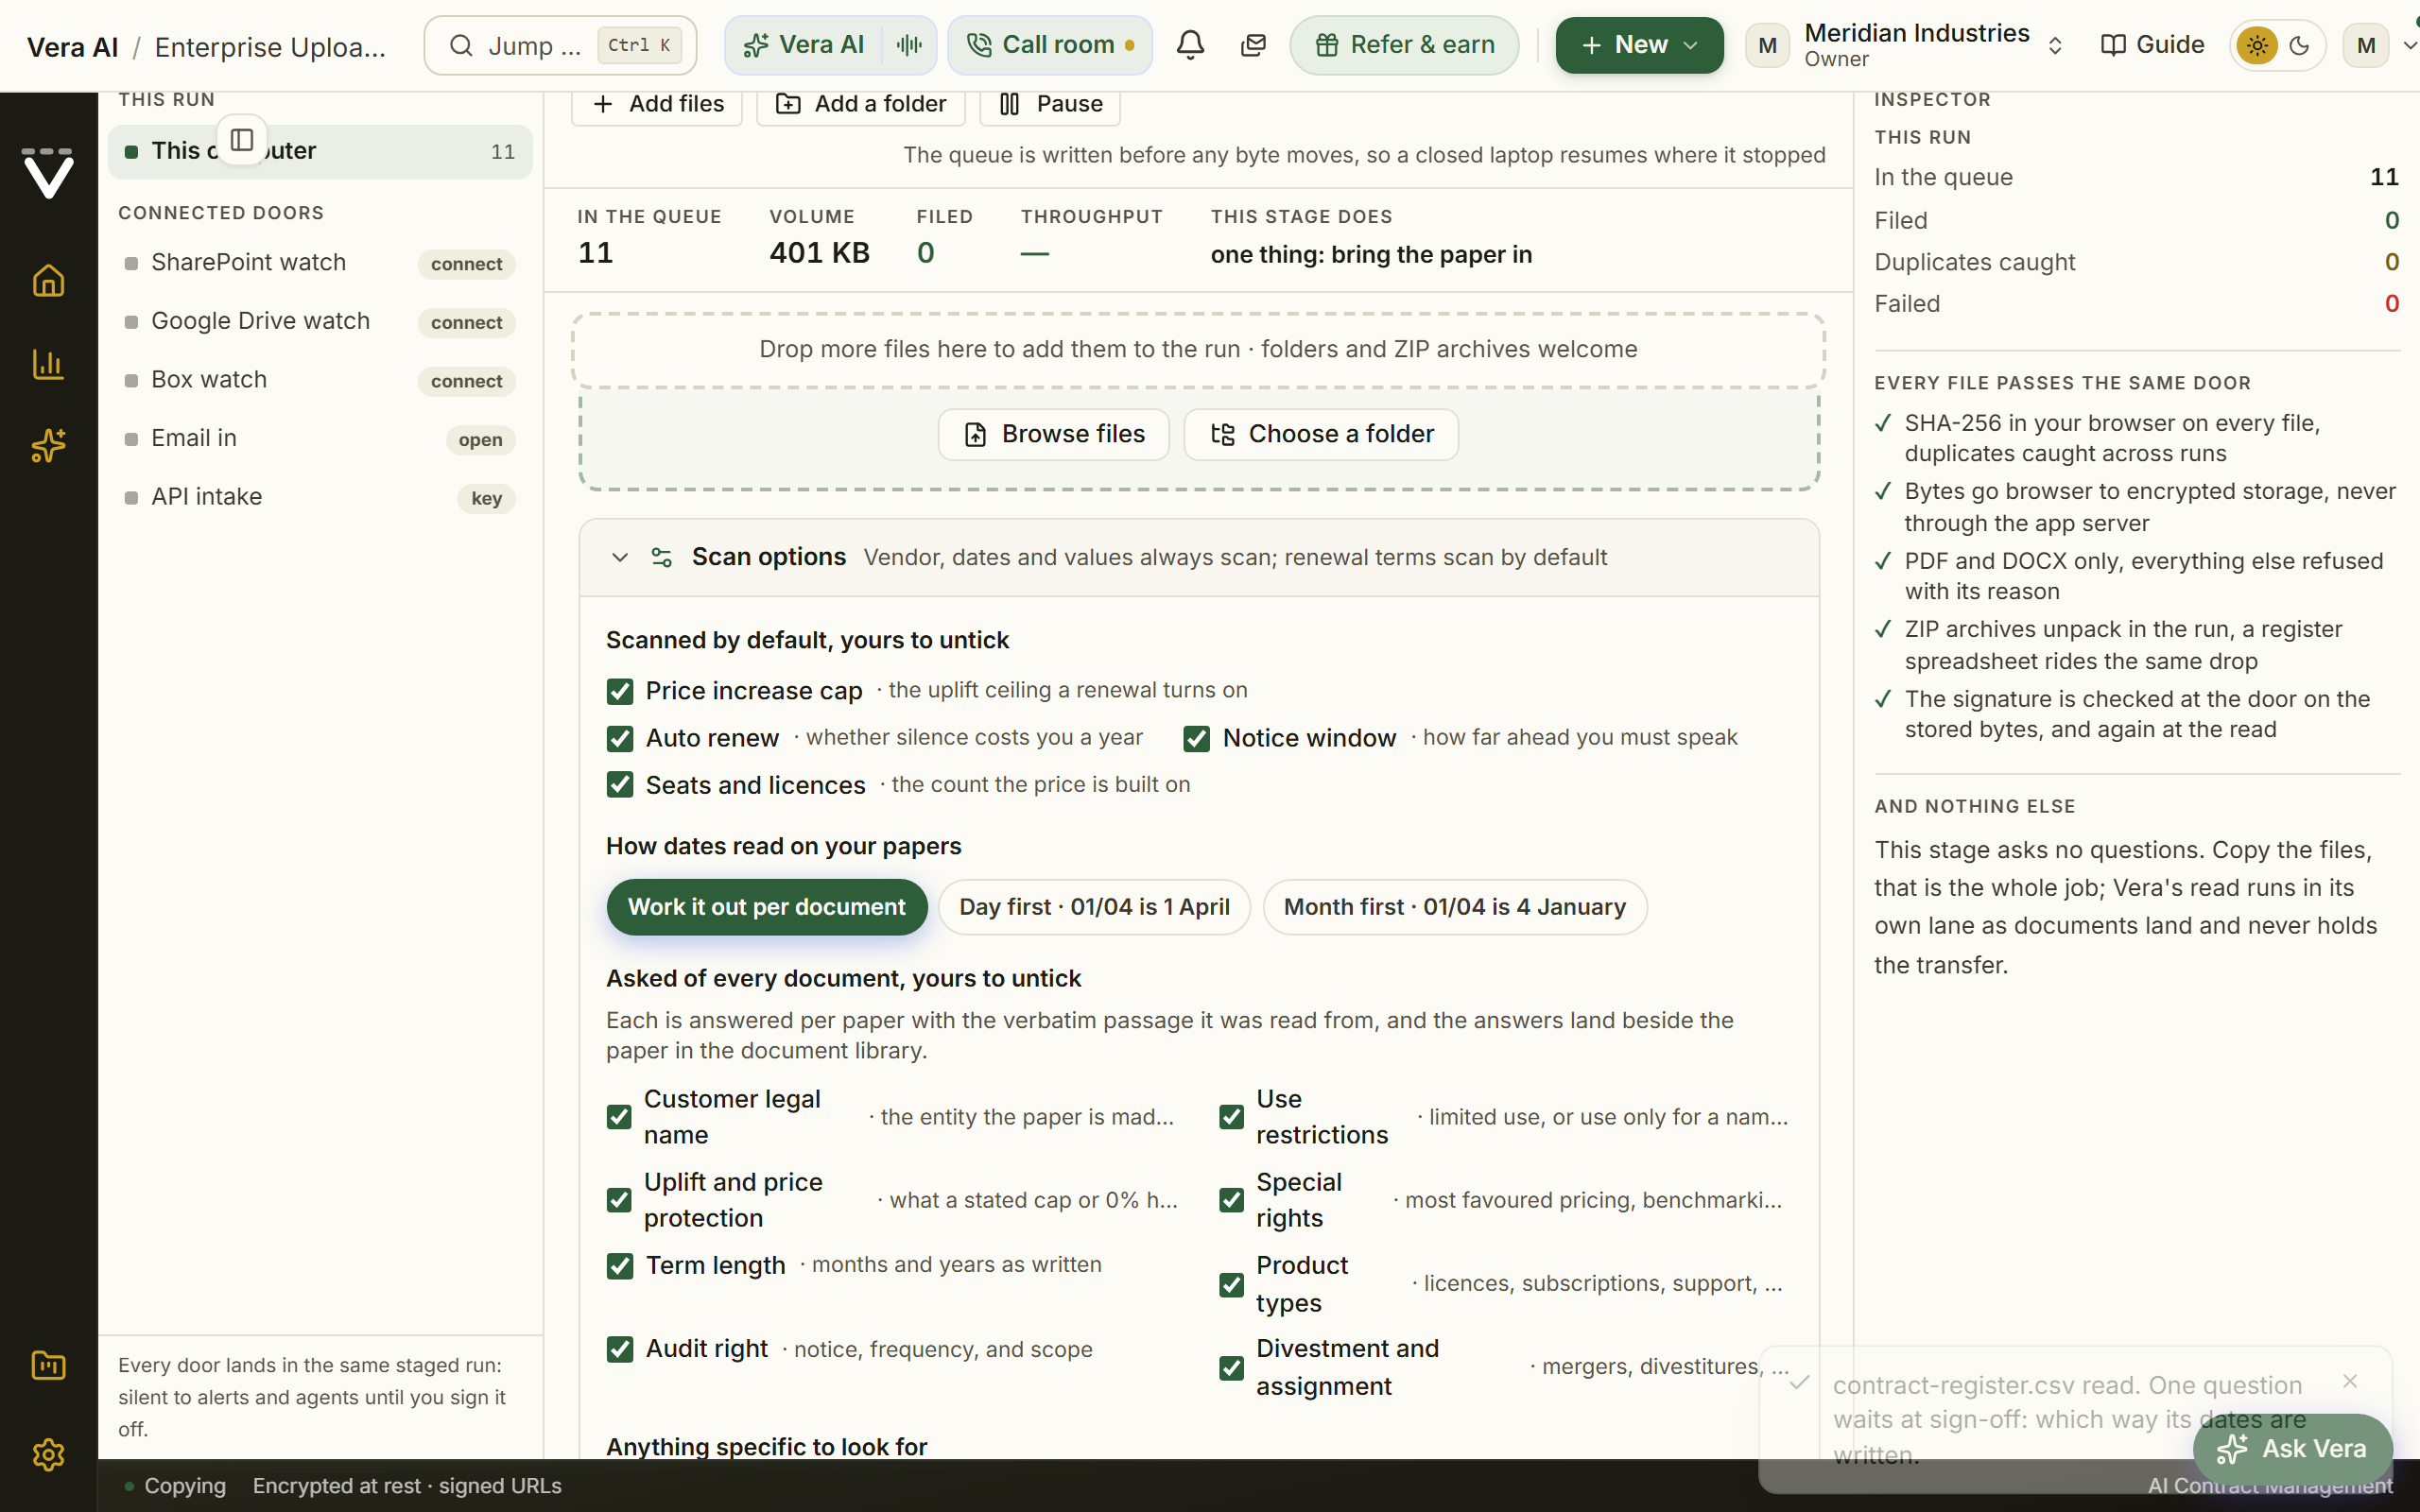The height and width of the screenshot is (1512, 2420).
Task: Untick the Uplift and price protection checkbox
Action: coord(620,1200)
